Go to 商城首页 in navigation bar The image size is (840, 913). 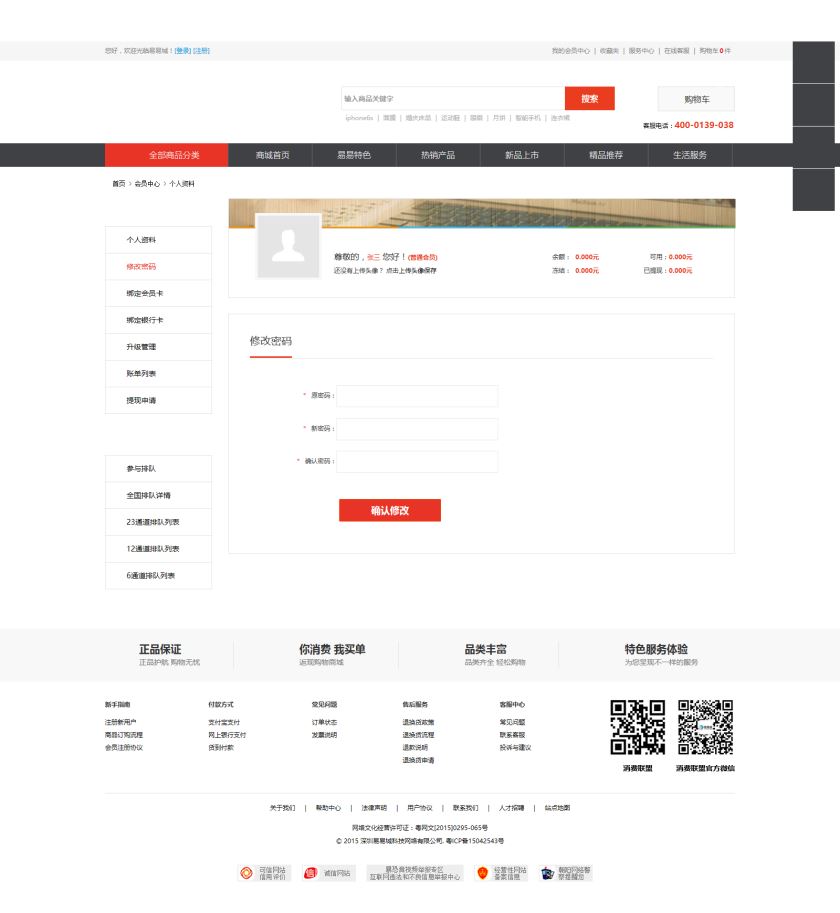[x=272, y=155]
